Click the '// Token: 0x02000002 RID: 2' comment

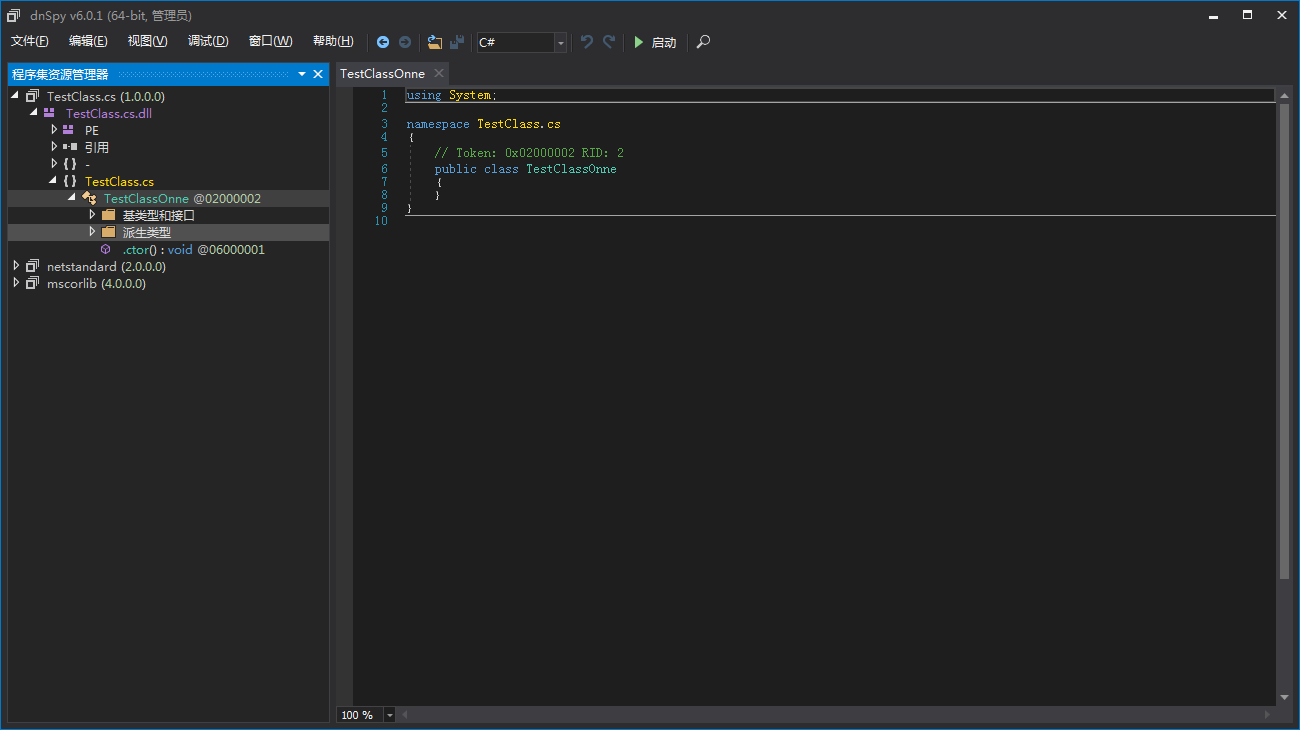[x=528, y=153]
